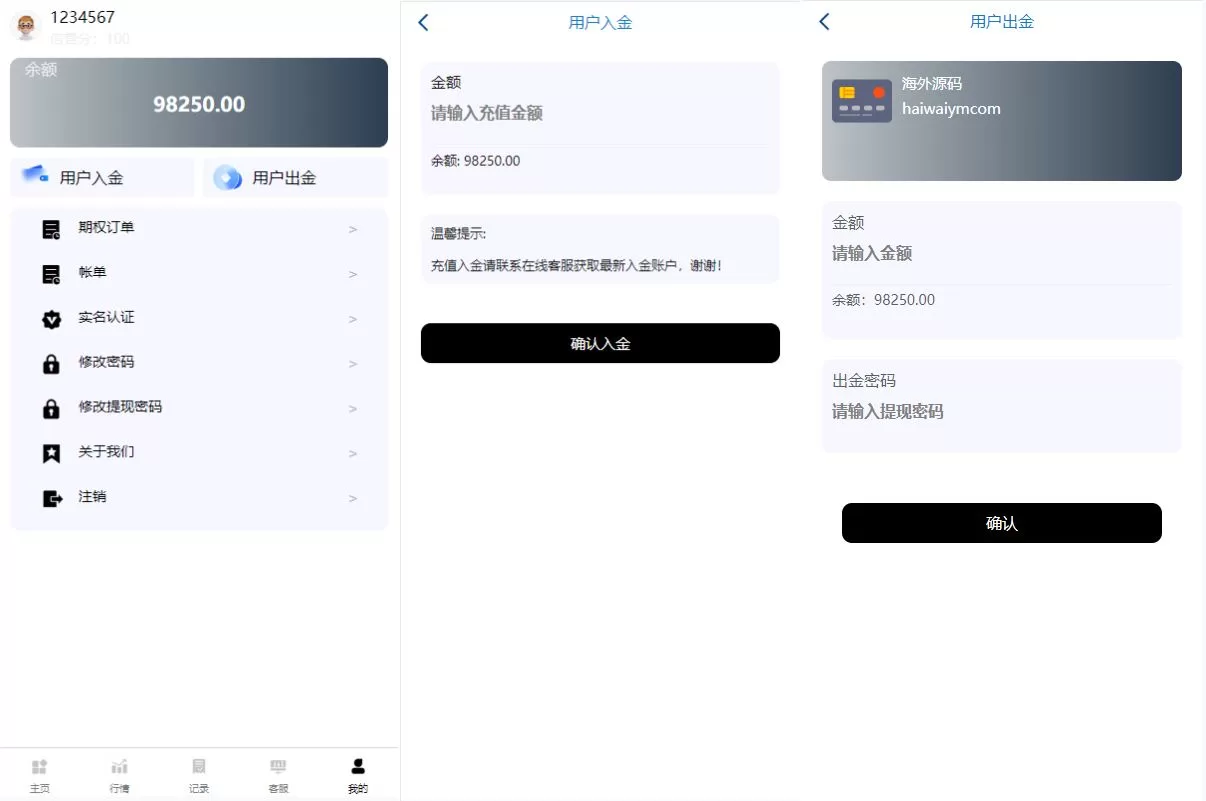This screenshot has width=1206, height=801.
Task: Click the 确认 button on 用户出金
Action: [1002, 523]
